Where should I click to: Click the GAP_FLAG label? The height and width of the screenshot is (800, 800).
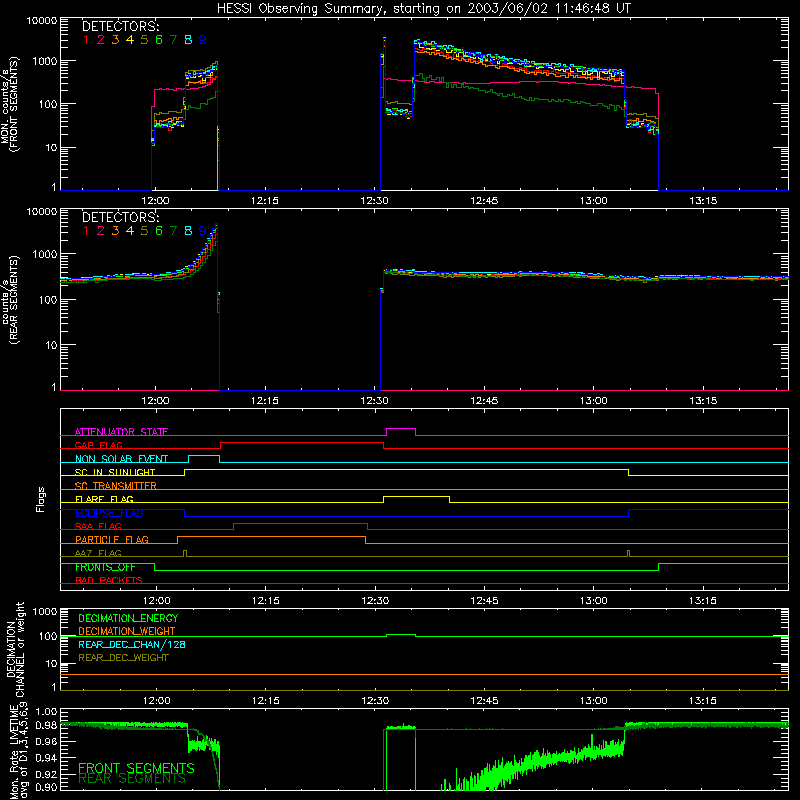pyautogui.click(x=98, y=445)
